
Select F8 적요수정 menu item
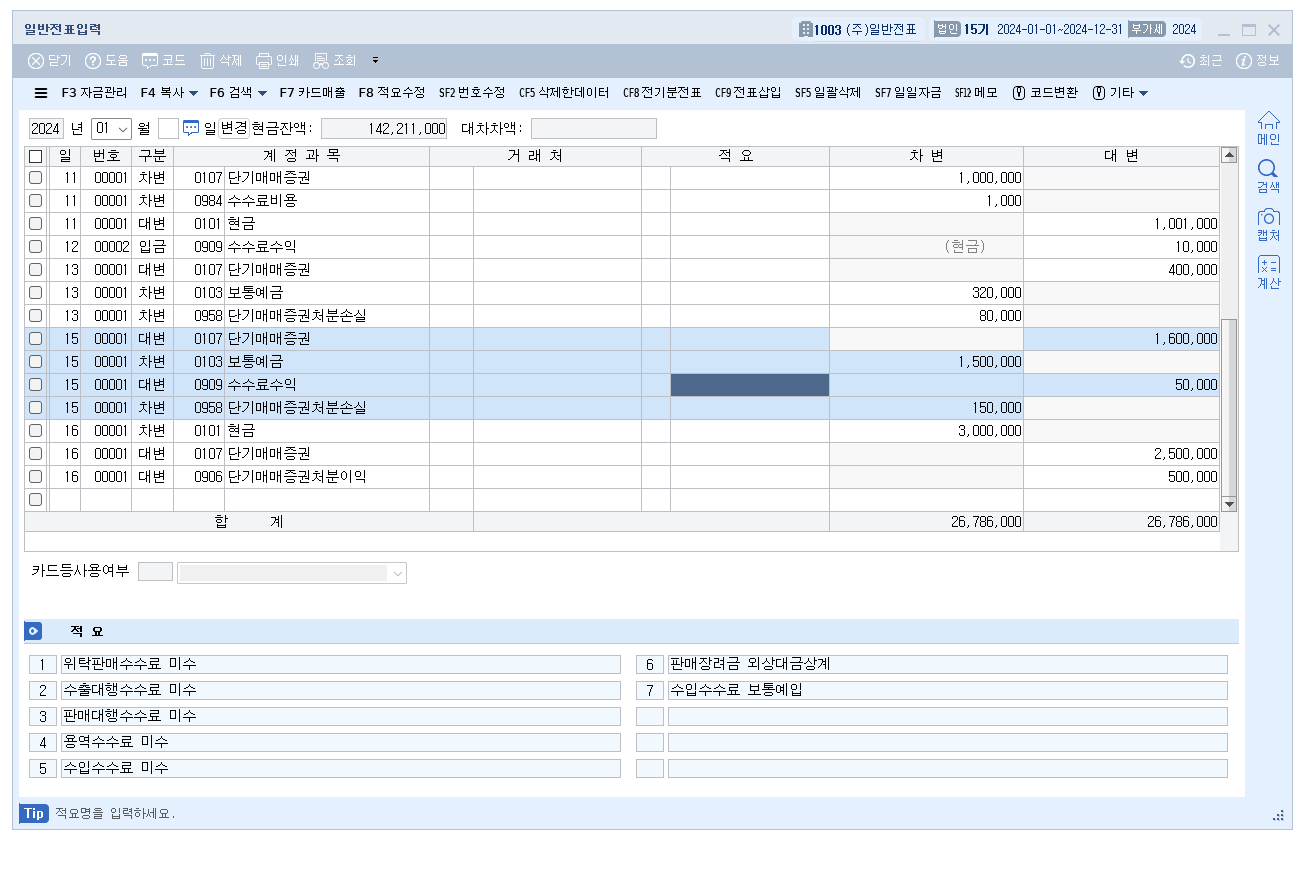point(392,93)
